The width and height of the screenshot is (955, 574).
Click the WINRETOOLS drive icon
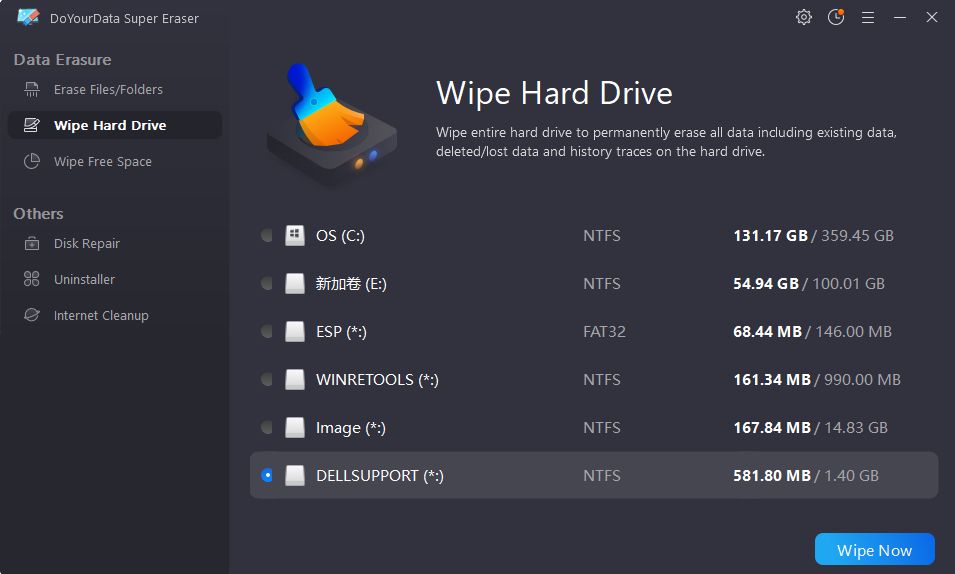[295, 379]
